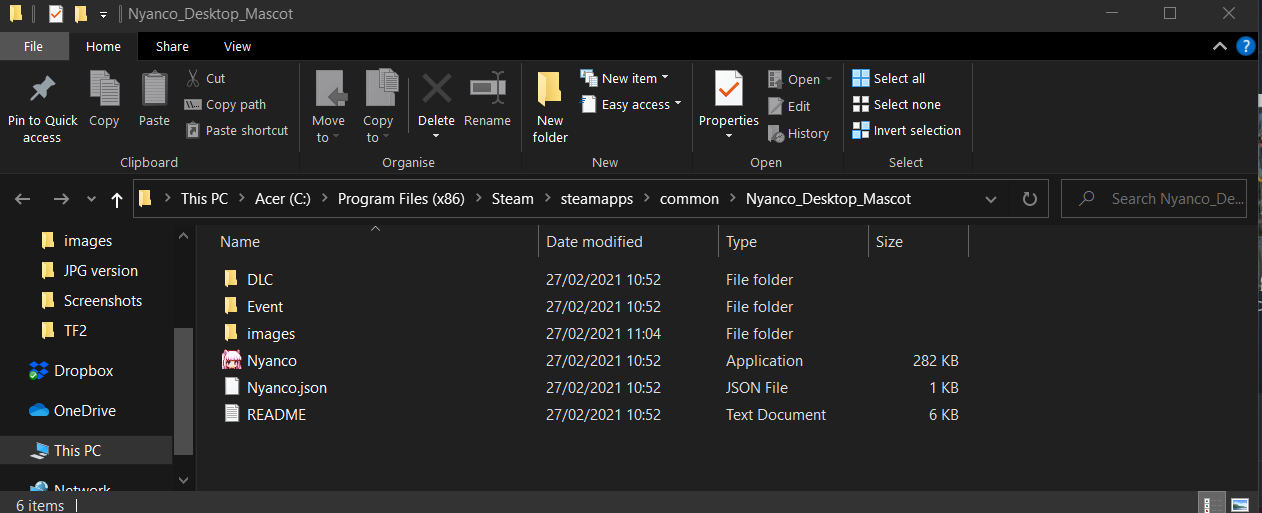Click Select none in ribbon

click(896, 104)
